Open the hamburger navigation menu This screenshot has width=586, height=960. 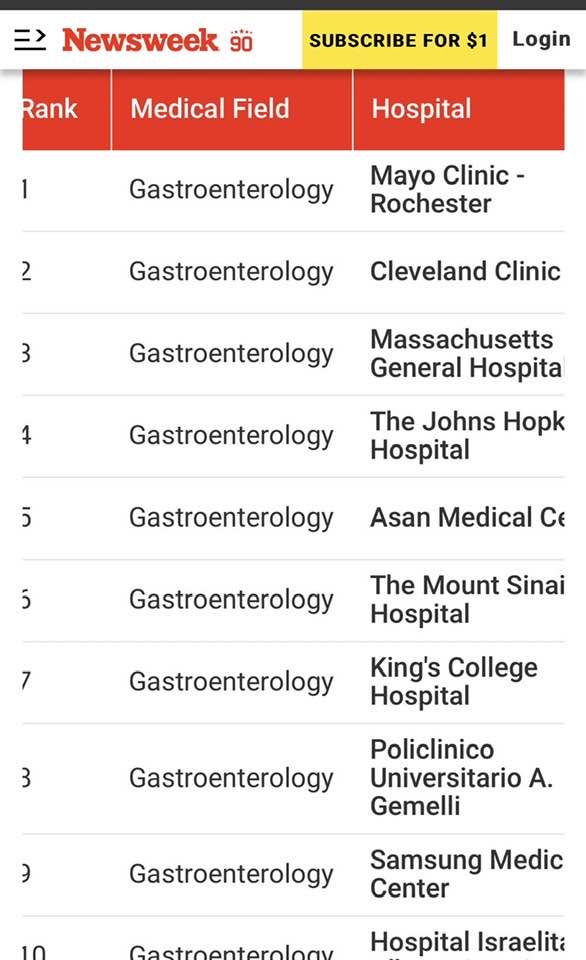pyautogui.click(x=30, y=40)
